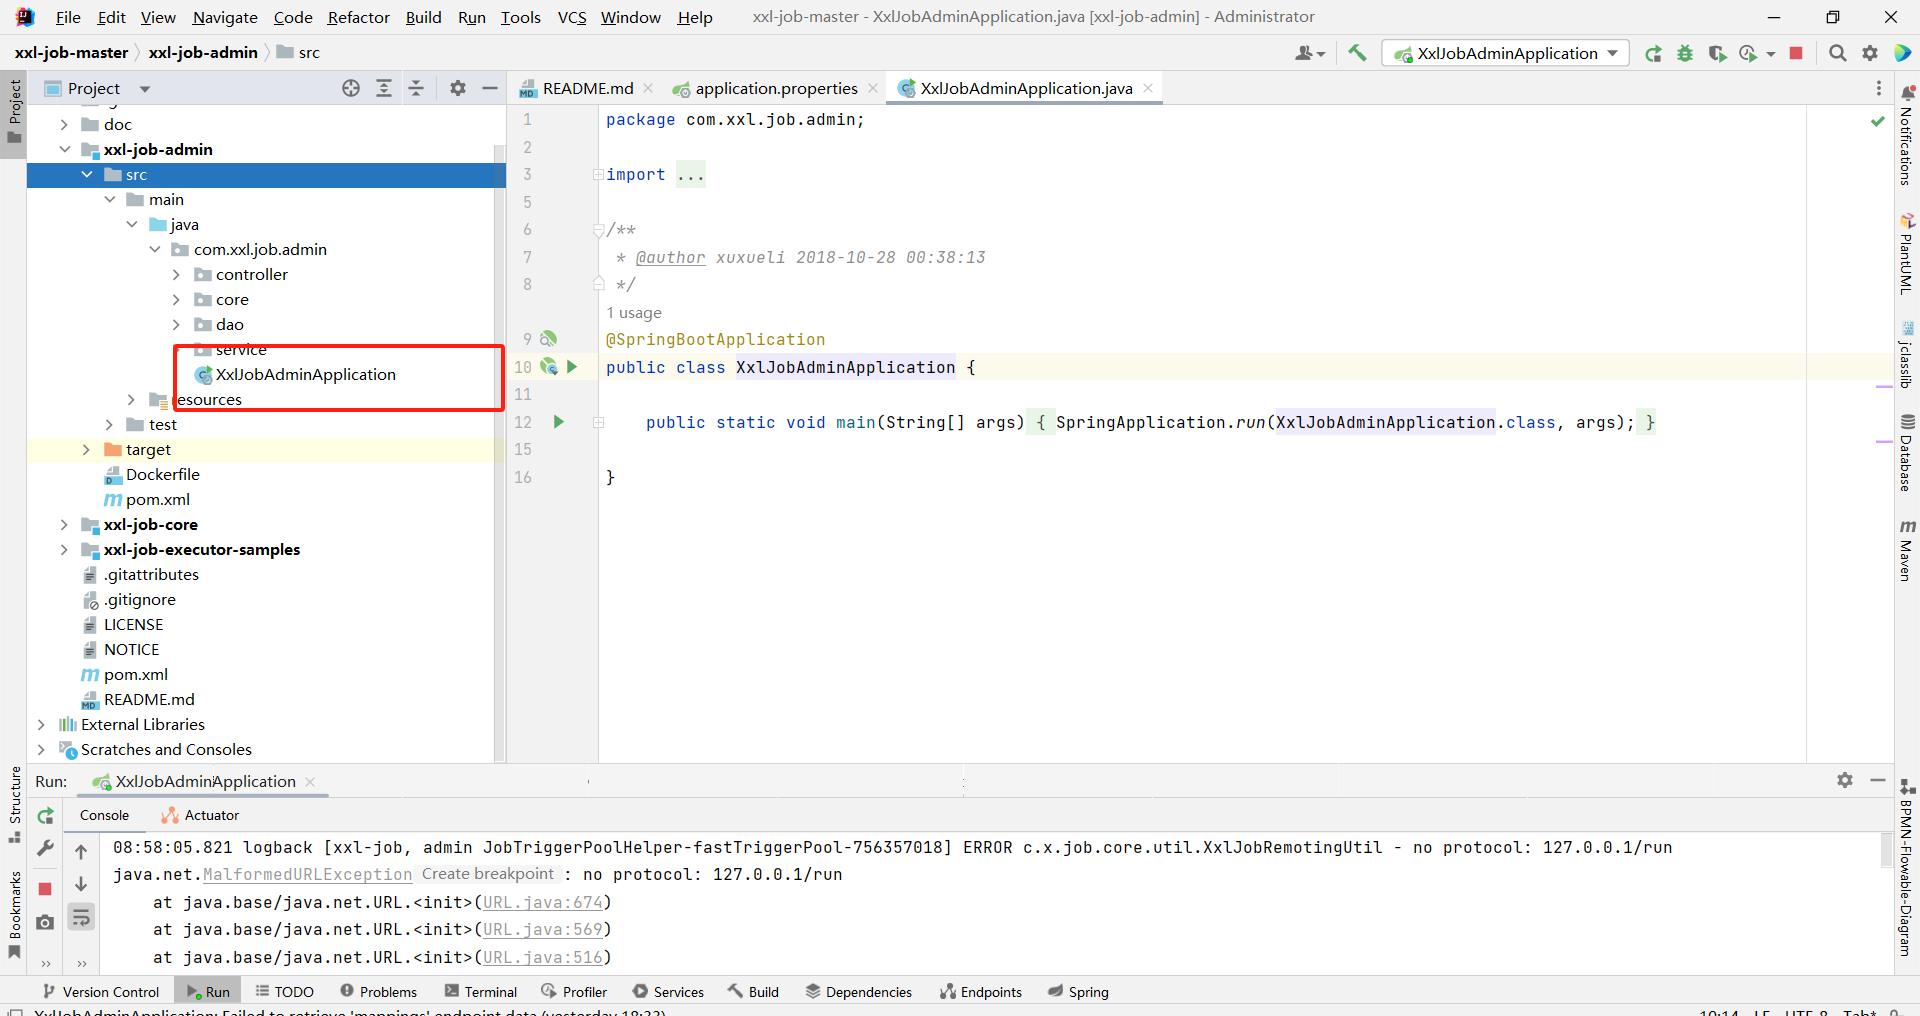Open the Problems tool window
Image resolution: width=1920 pixels, height=1016 pixels.
(x=379, y=991)
